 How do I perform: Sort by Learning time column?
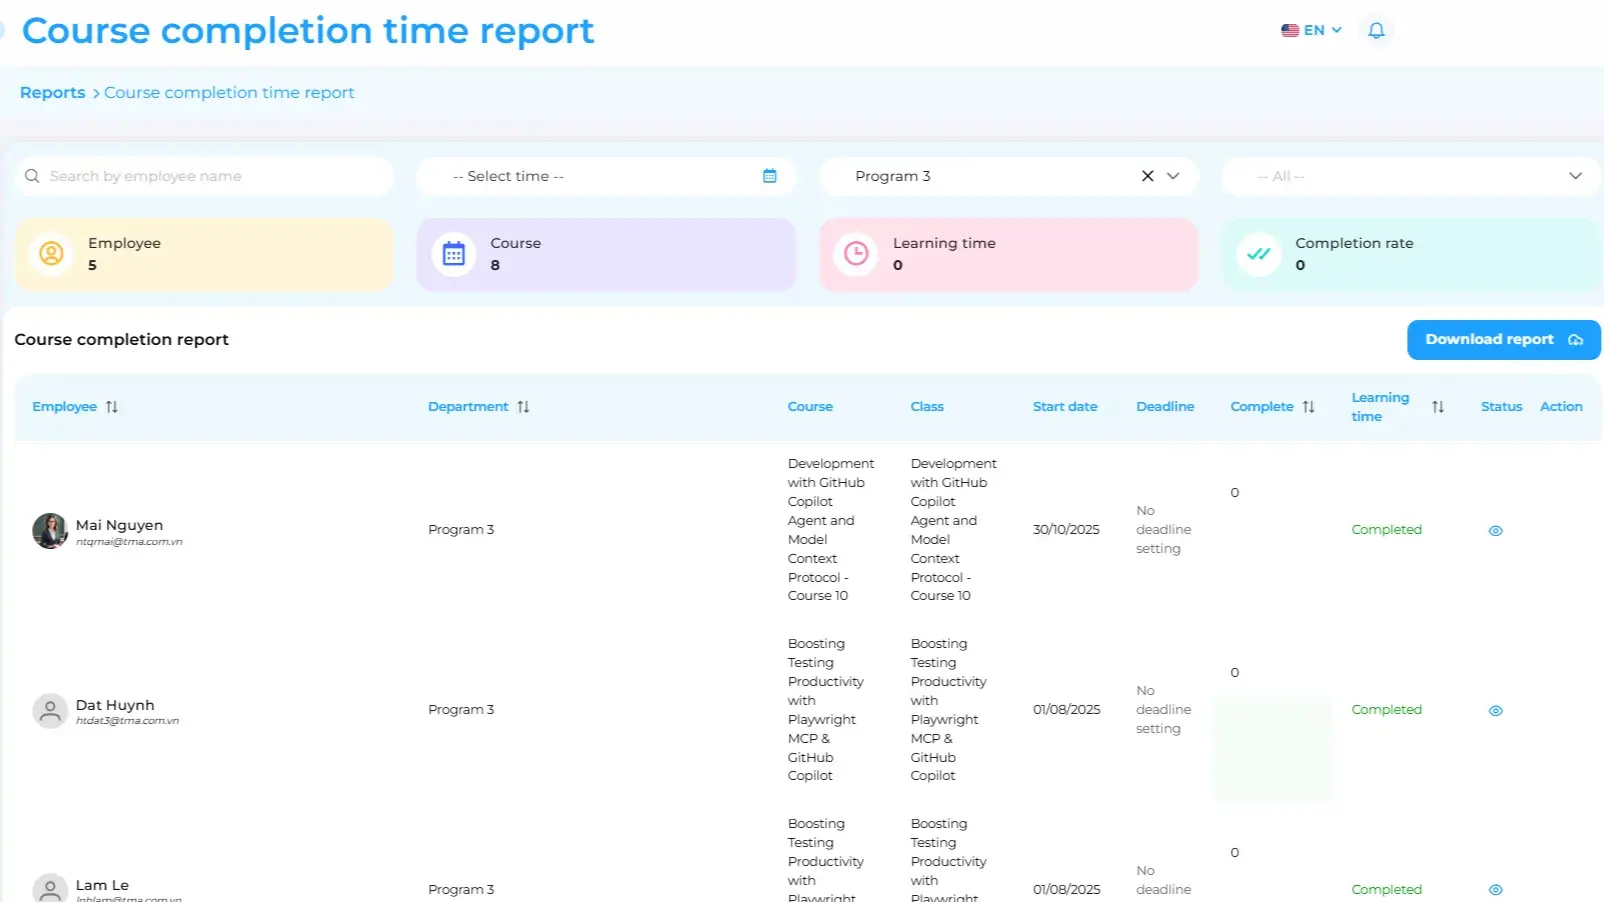pos(1438,407)
